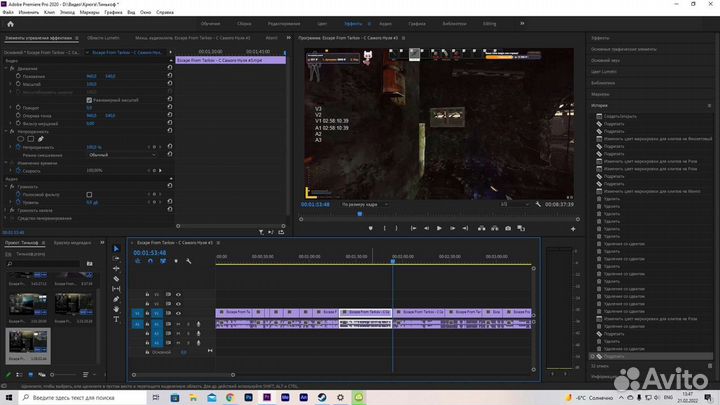This screenshot has width=720, height=405.
Task: Click Program monitor playhead scrubber
Action: point(360,214)
